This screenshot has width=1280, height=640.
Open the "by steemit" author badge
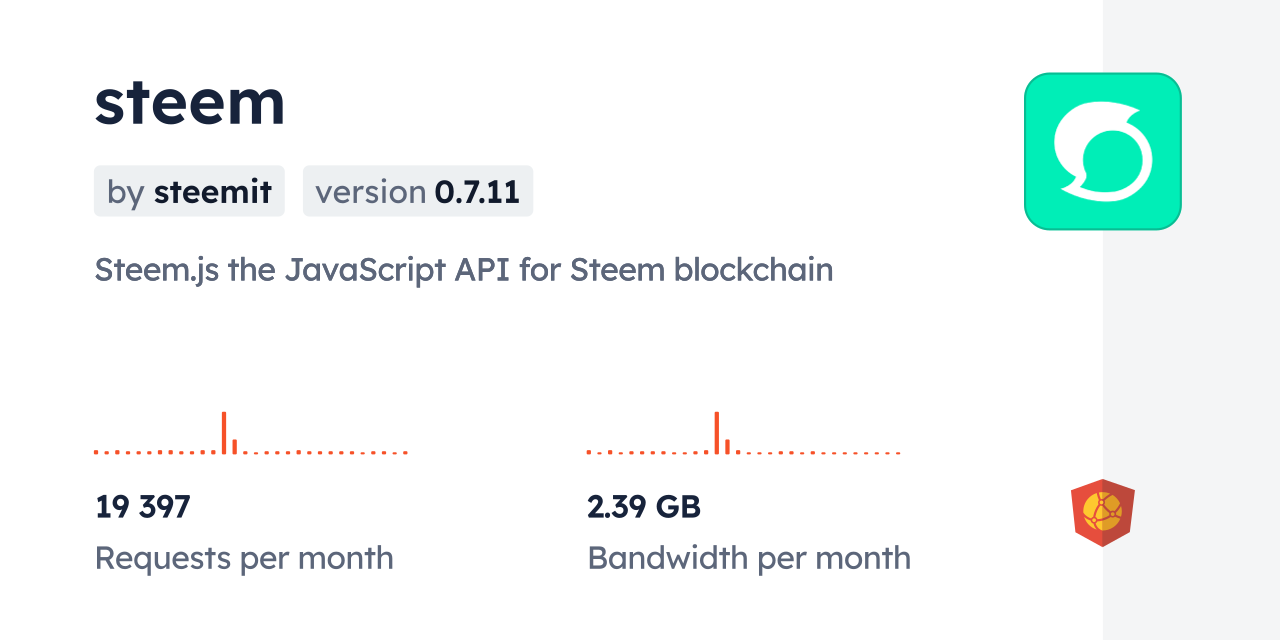click(x=189, y=191)
